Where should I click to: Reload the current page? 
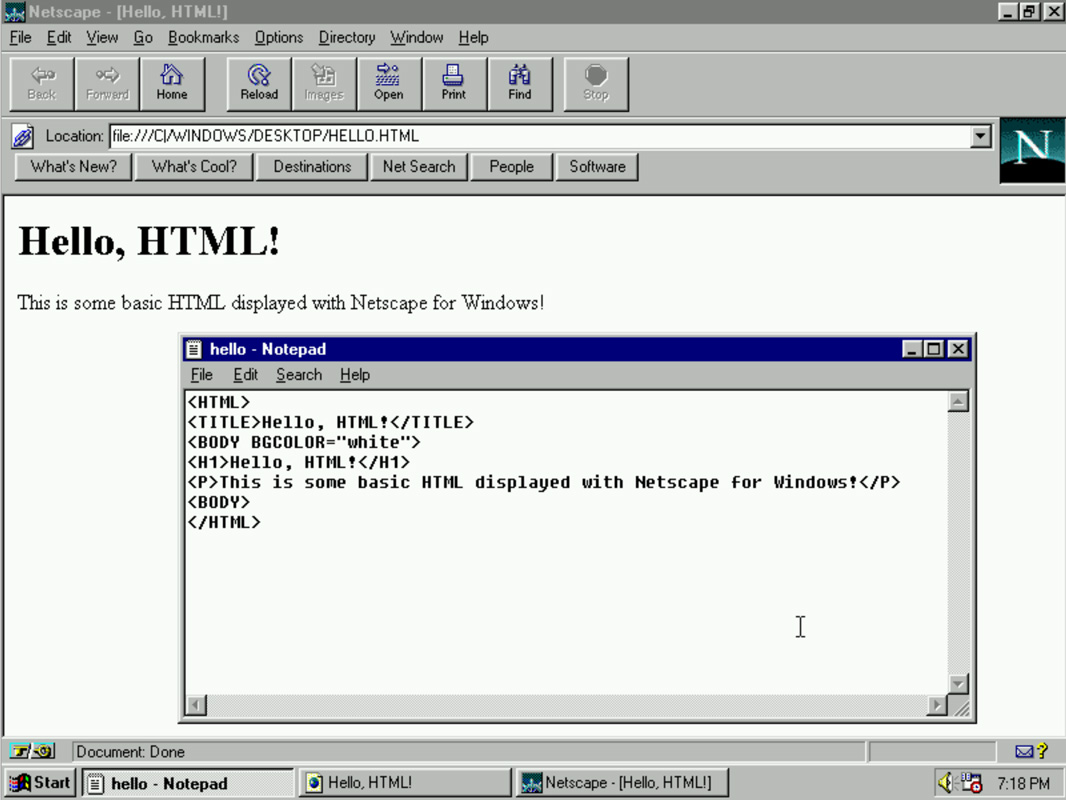pos(258,83)
